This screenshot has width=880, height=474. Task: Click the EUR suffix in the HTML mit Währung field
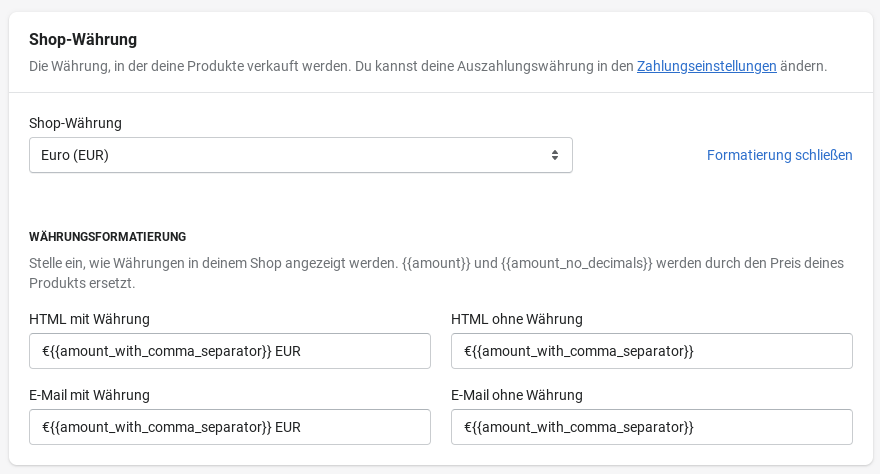point(288,351)
